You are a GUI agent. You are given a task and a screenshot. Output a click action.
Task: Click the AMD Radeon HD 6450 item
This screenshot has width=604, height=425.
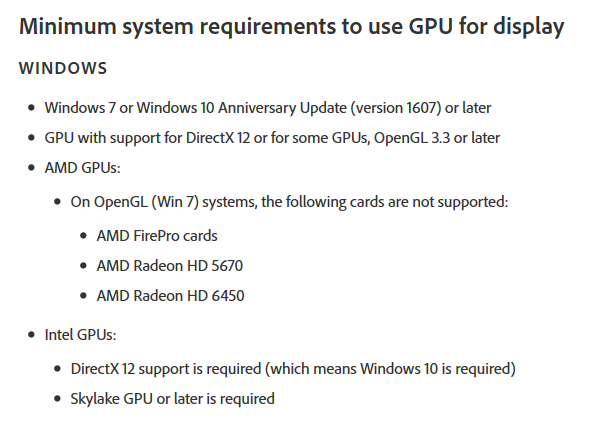coord(170,295)
